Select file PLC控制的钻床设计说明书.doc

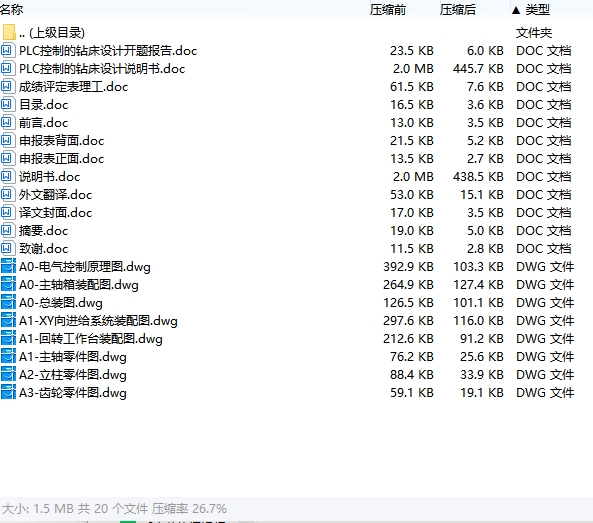pos(102,69)
